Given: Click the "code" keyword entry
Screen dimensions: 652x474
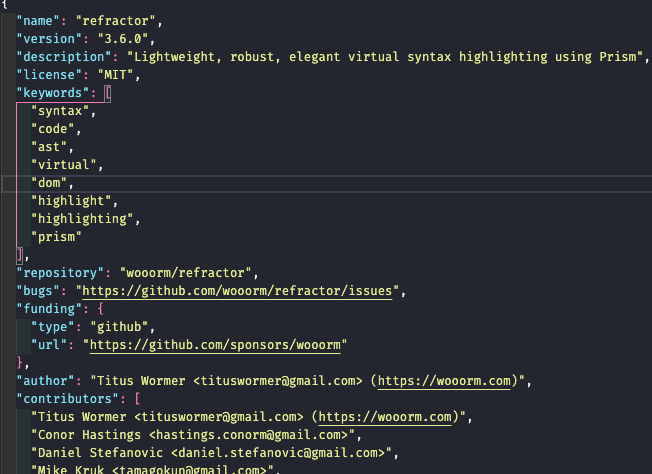Looking at the screenshot, I should (53, 129).
